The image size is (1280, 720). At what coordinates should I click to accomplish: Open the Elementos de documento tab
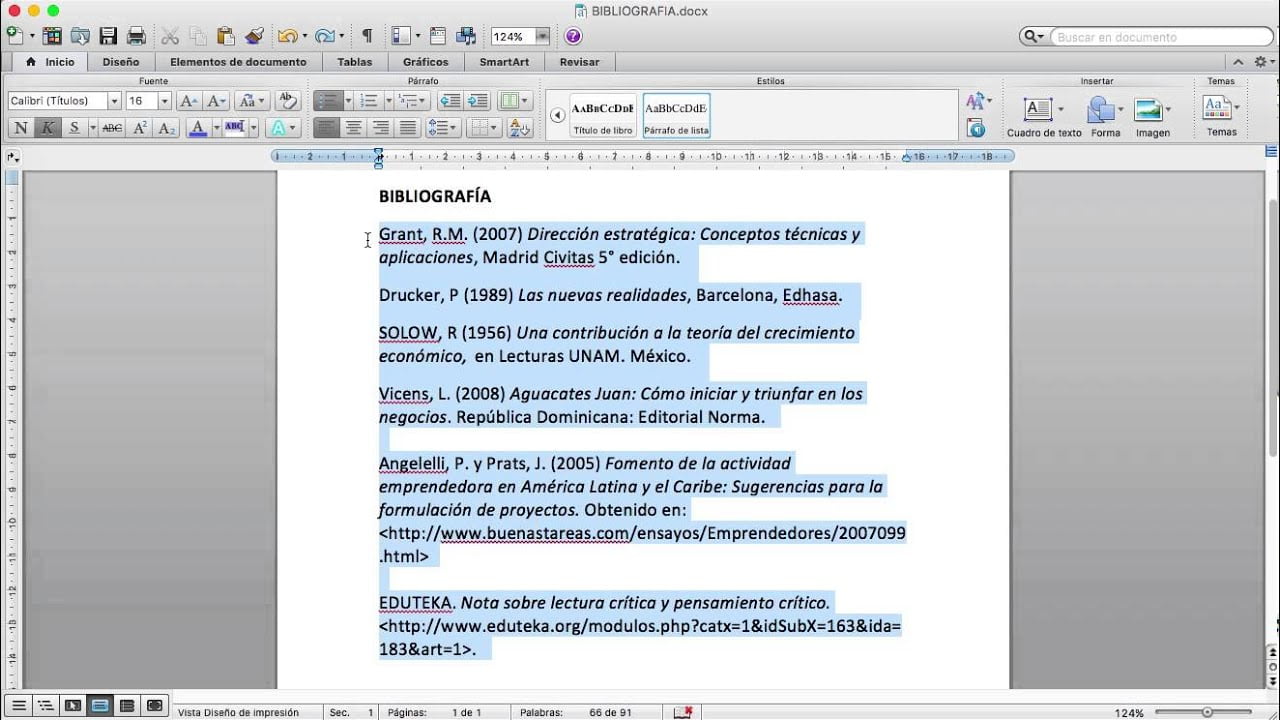[x=238, y=62]
